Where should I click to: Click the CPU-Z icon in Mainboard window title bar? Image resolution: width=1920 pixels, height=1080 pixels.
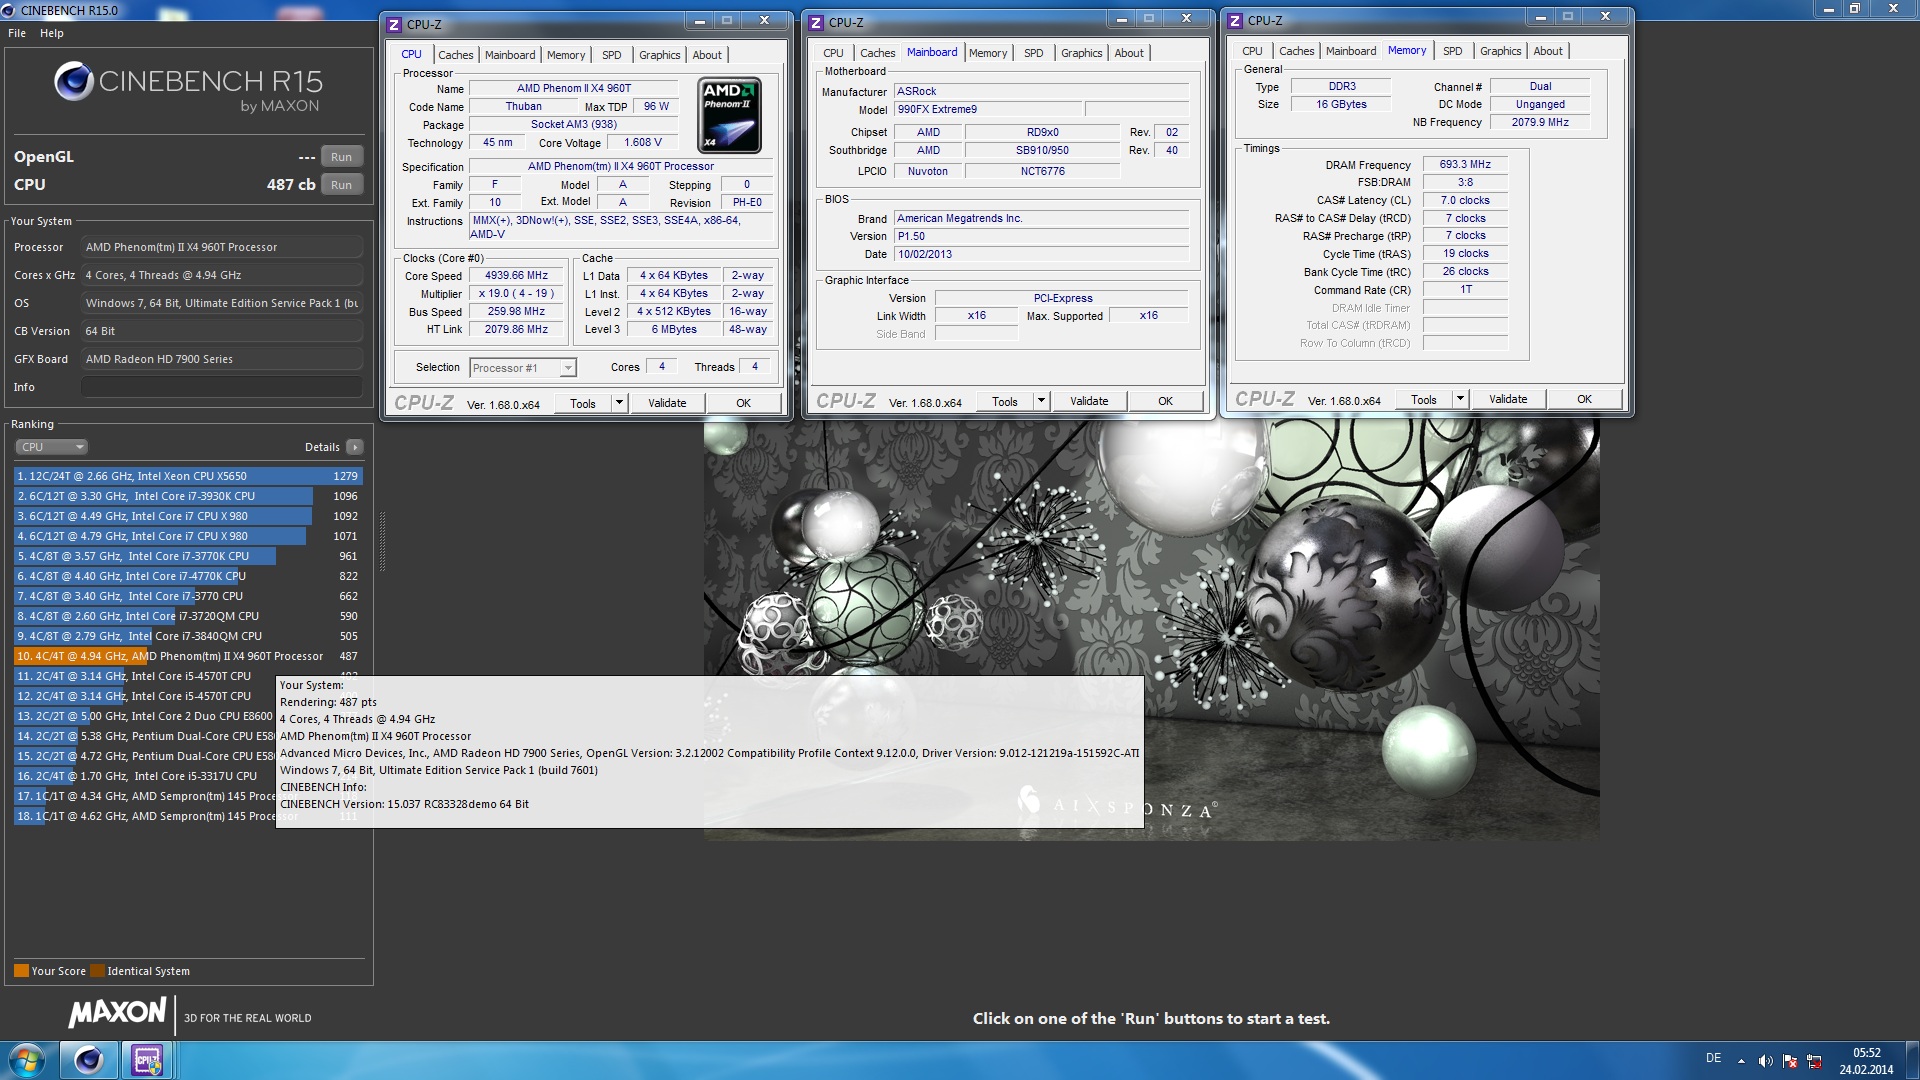pyautogui.click(x=816, y=23)
